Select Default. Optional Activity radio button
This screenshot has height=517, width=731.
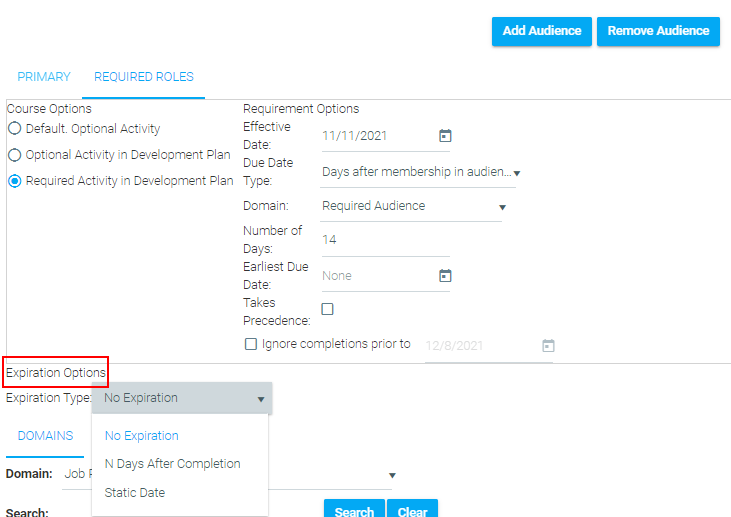(15, 128)
